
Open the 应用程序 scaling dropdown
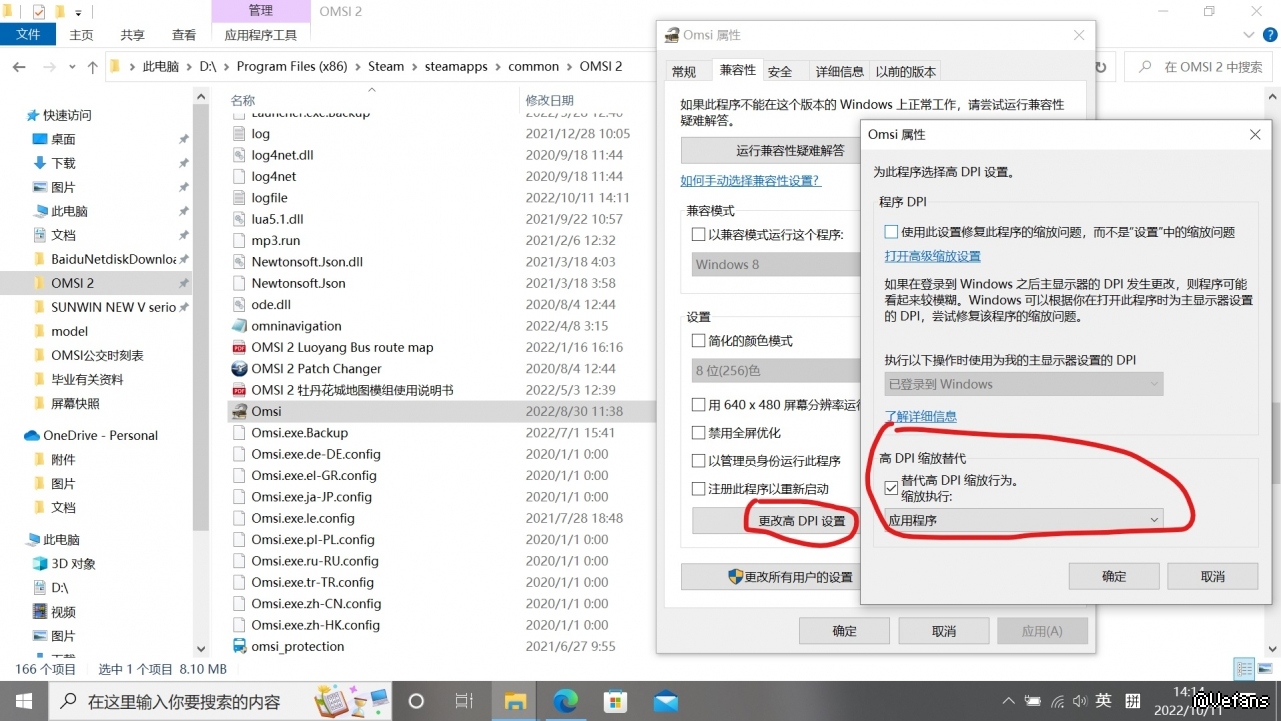[1024, 520]
